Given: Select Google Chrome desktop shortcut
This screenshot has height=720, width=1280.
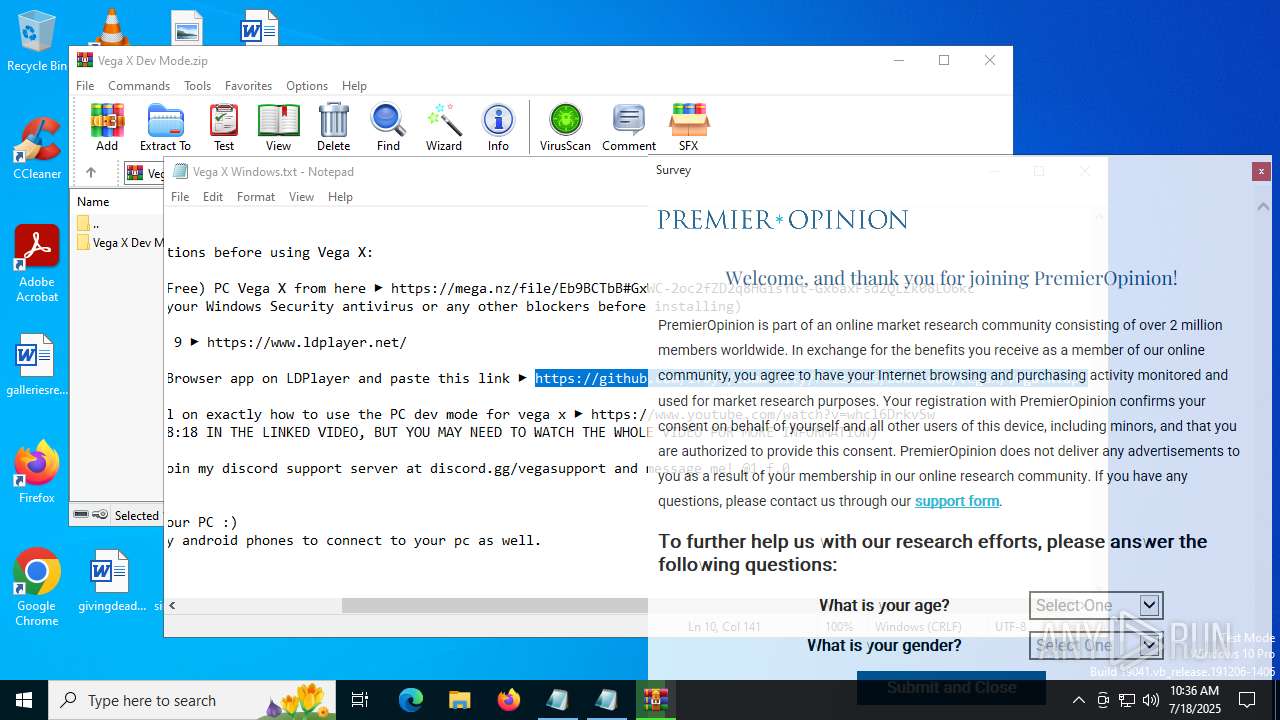Looking at the screenshot, I should coord(37,587).
